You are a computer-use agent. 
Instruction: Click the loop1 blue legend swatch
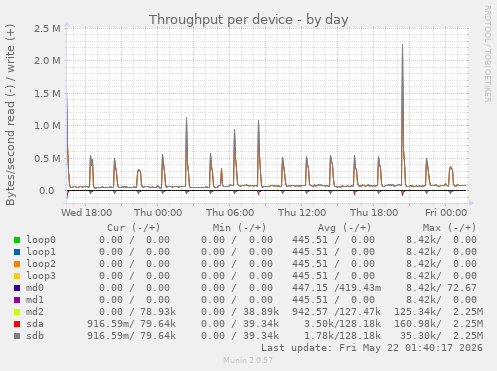tap(17, 252)
